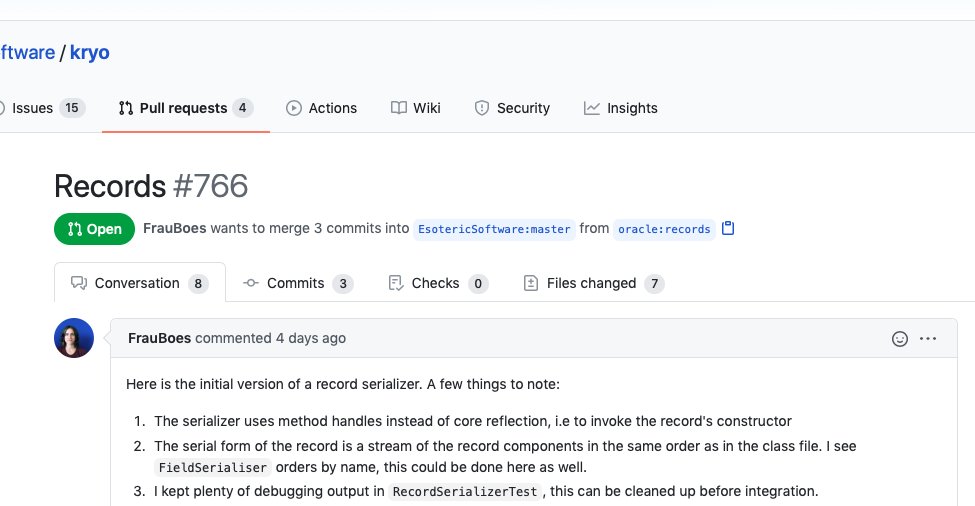
Task: Switch to the Wiki tab
Action: 415,108
